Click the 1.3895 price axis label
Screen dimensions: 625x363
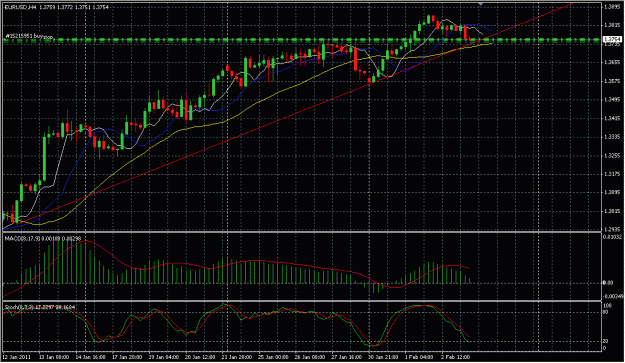coord(613,7)
